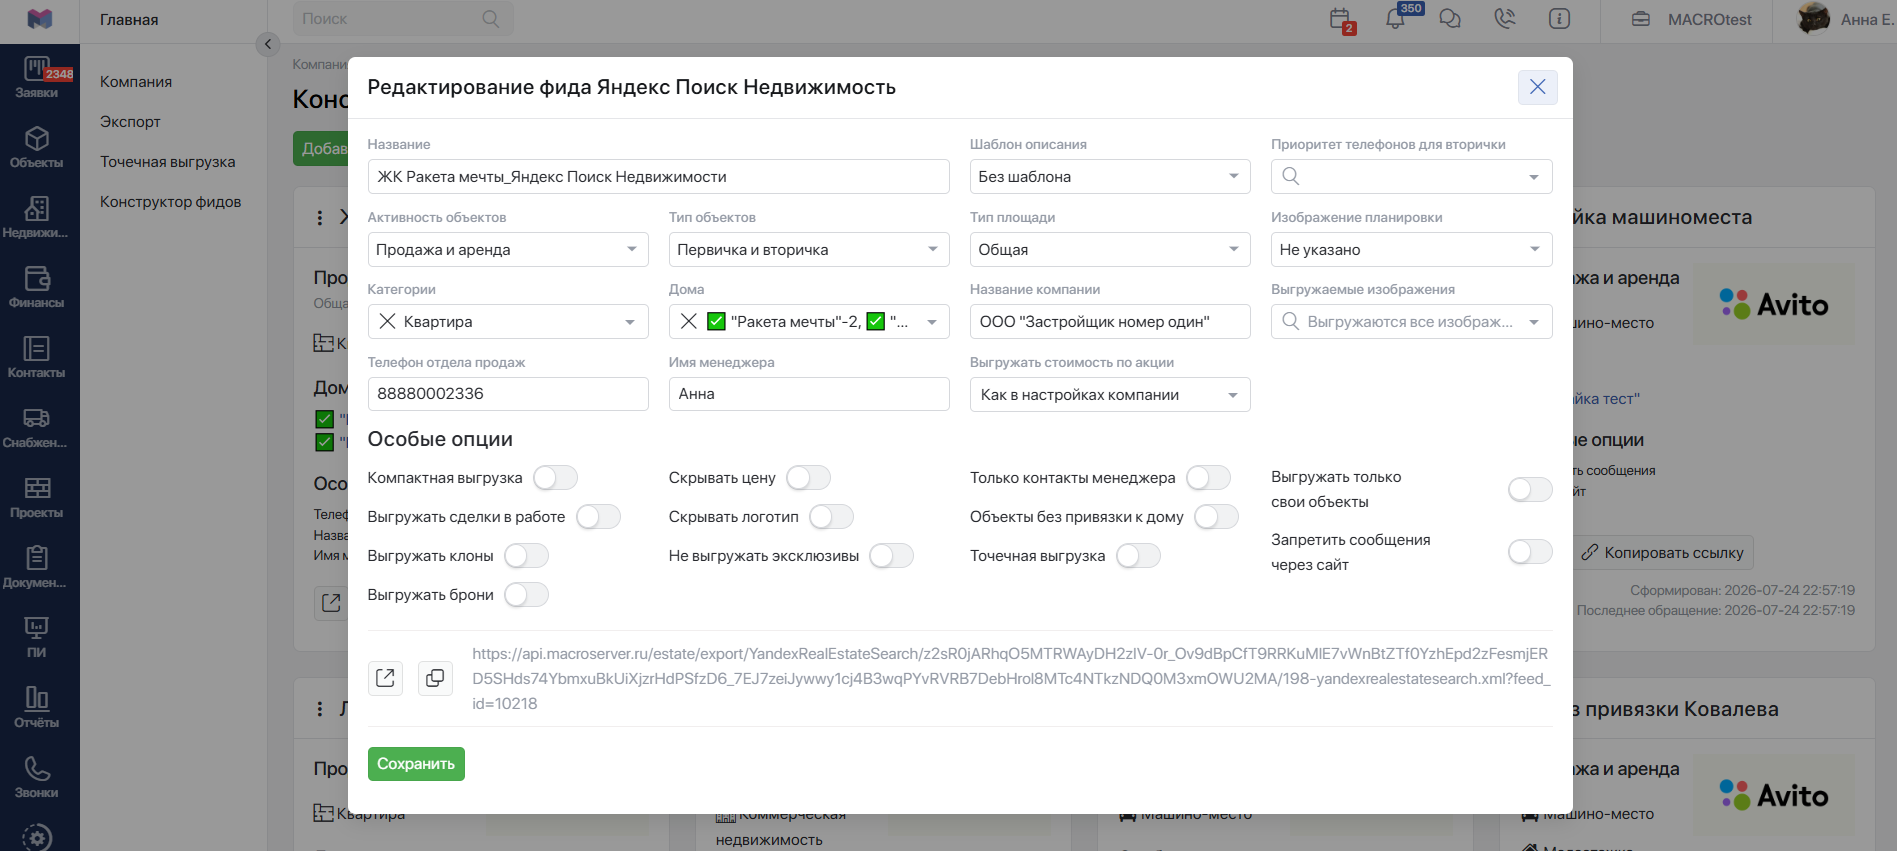Open the Заявки section in sidebar

pyautogui.click(x=37, y=78)
